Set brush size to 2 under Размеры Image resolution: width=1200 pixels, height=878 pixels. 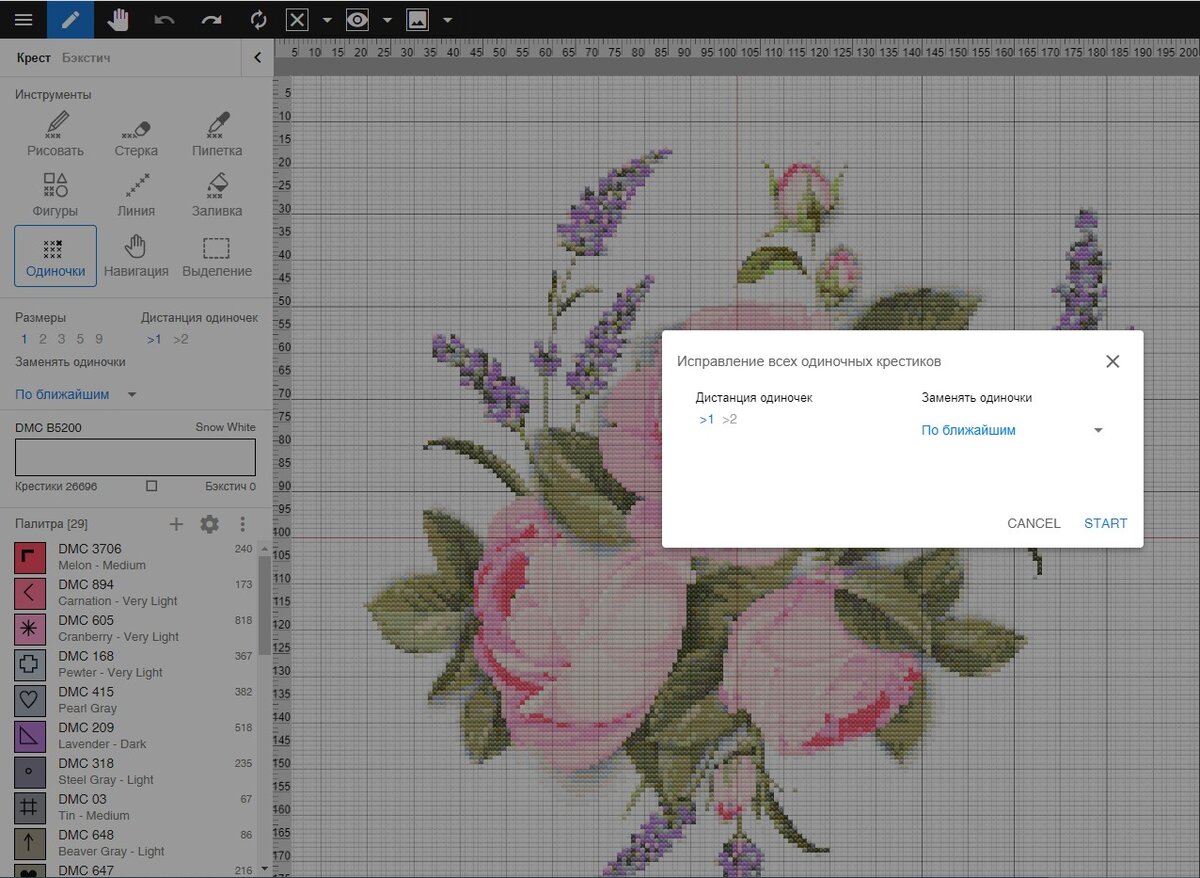tap(43, 339)
